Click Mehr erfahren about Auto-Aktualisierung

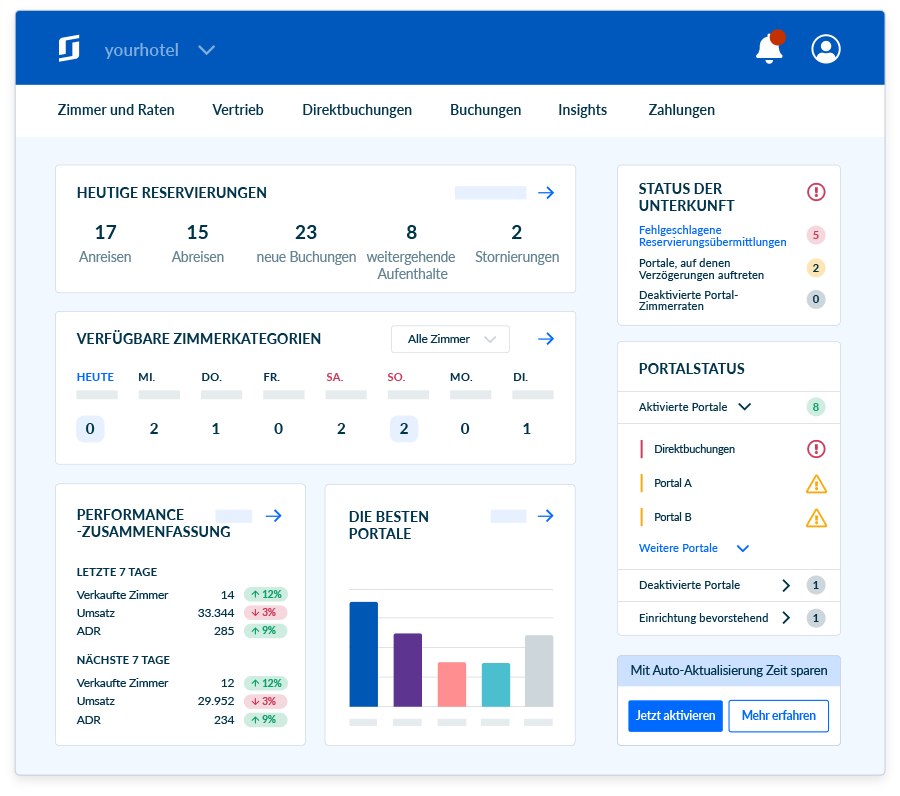(x=778, y=716)
